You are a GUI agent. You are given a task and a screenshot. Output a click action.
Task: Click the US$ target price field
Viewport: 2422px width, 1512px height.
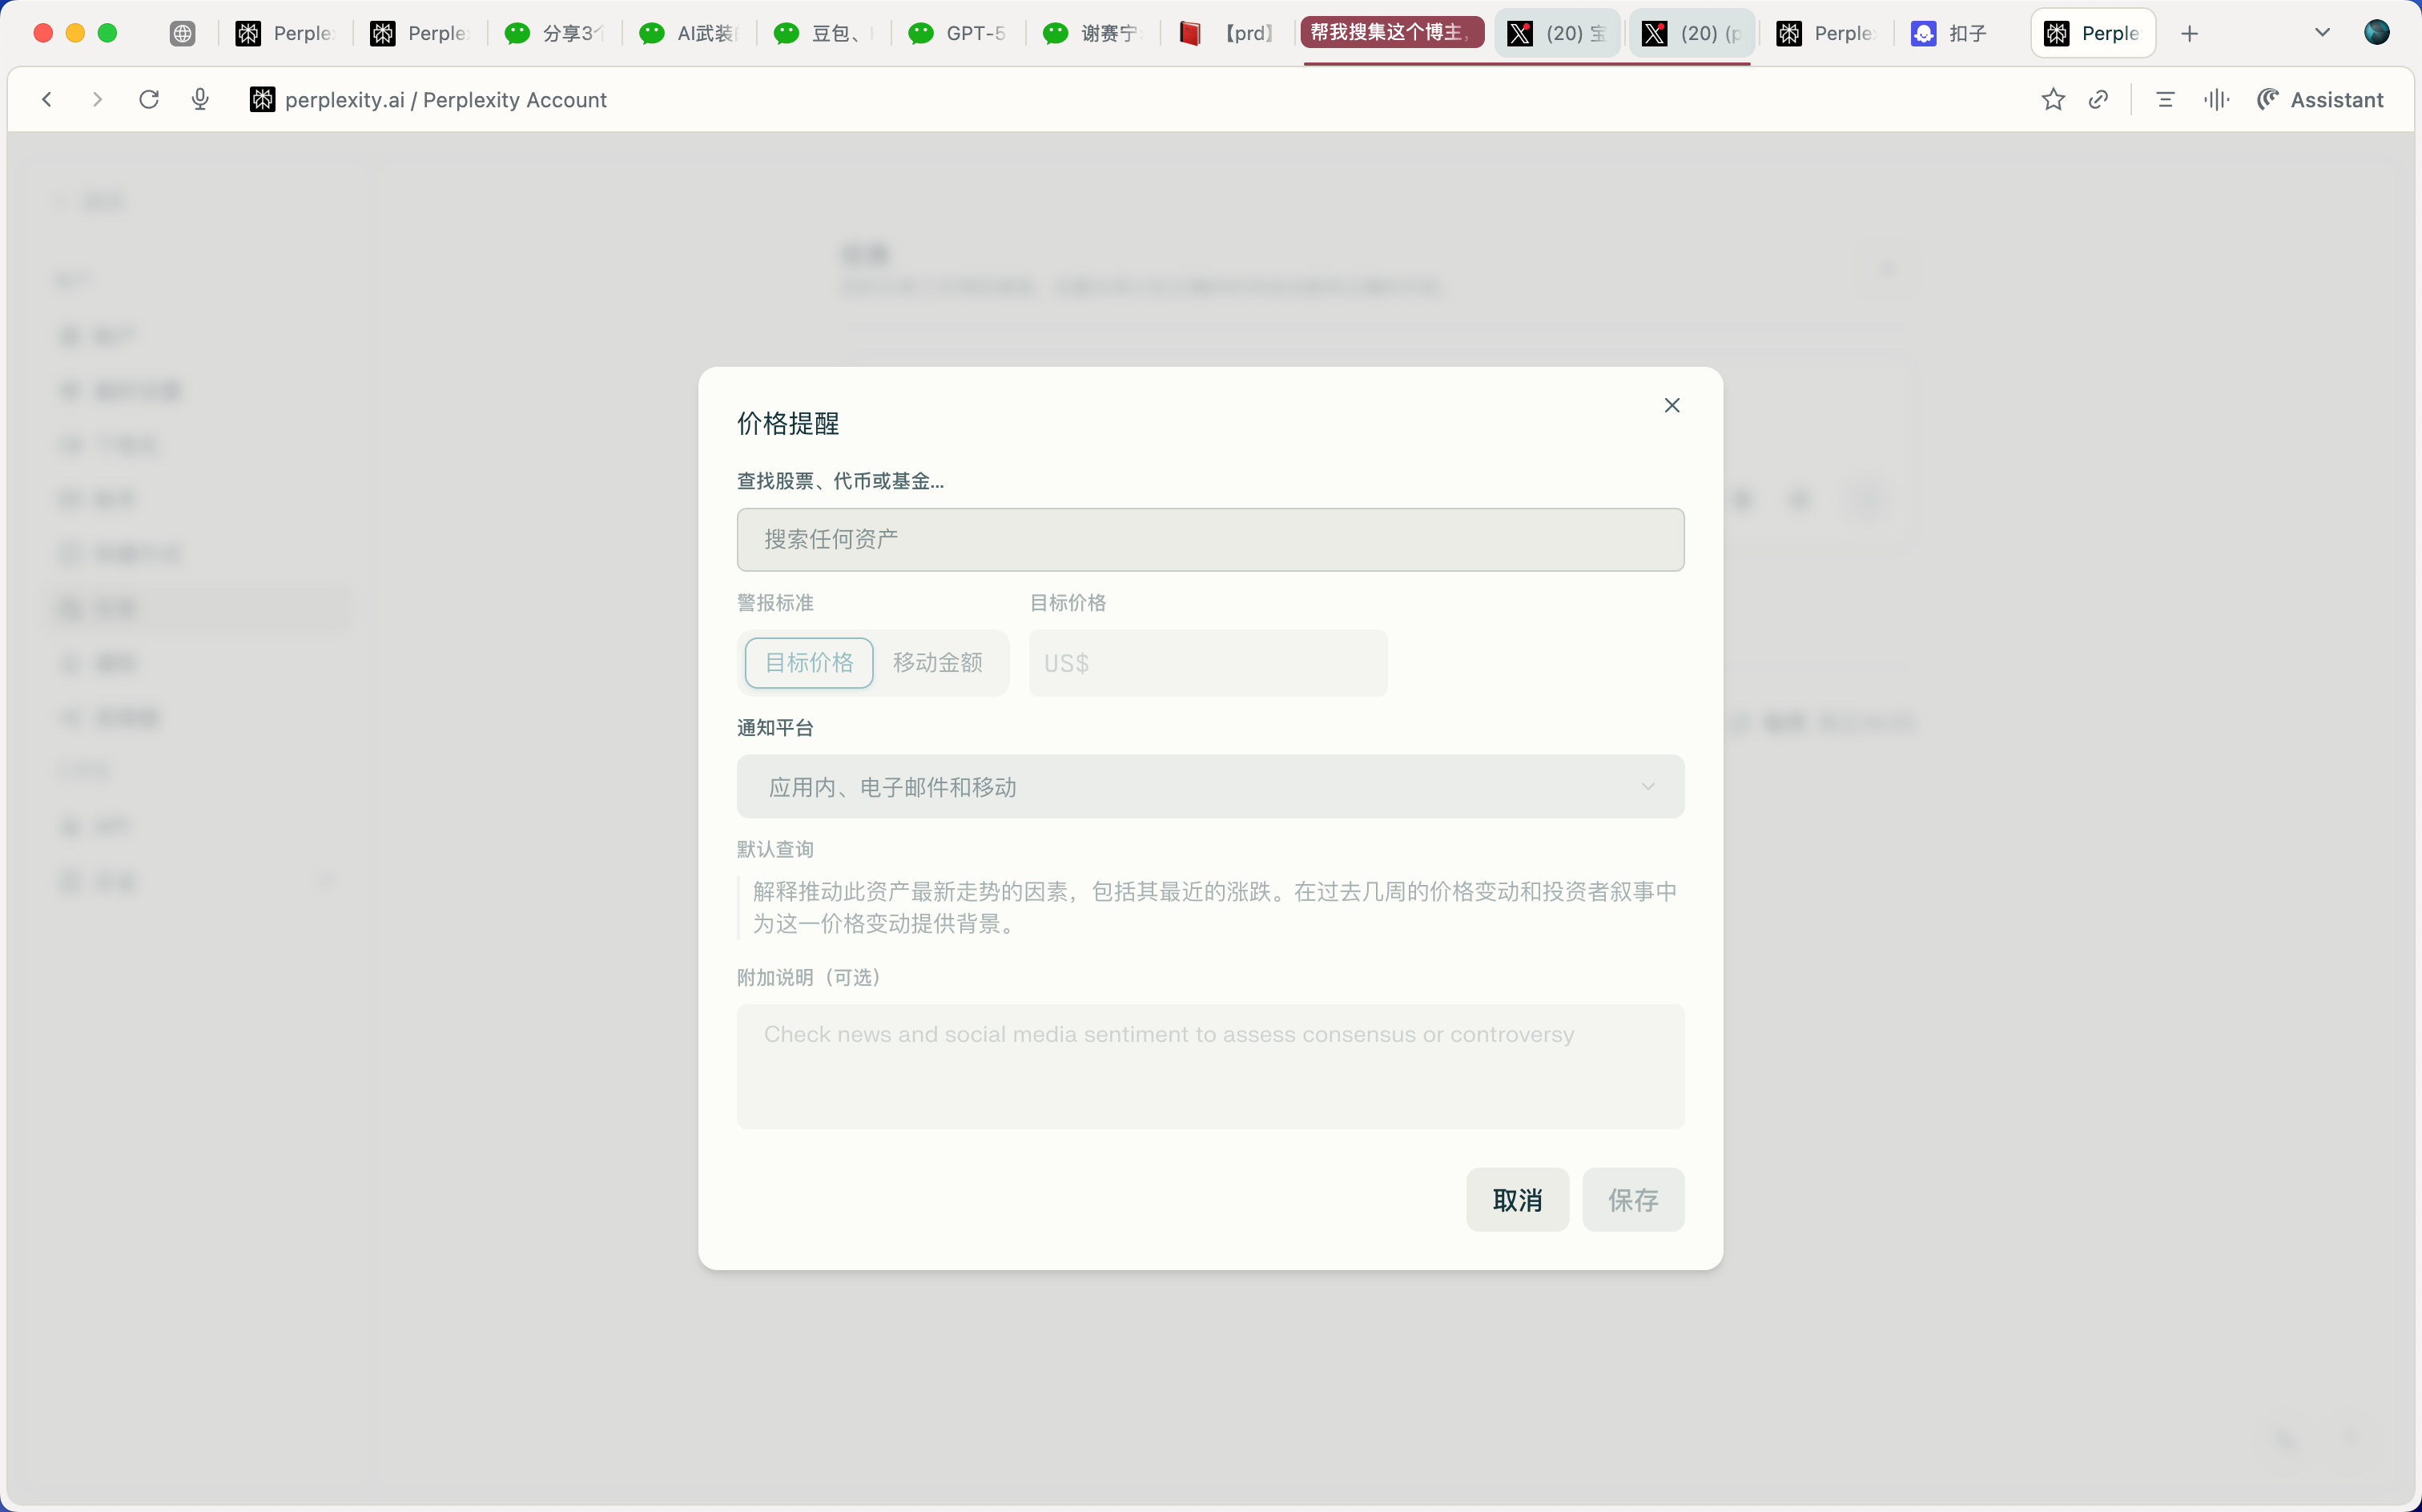[1207, 663]
